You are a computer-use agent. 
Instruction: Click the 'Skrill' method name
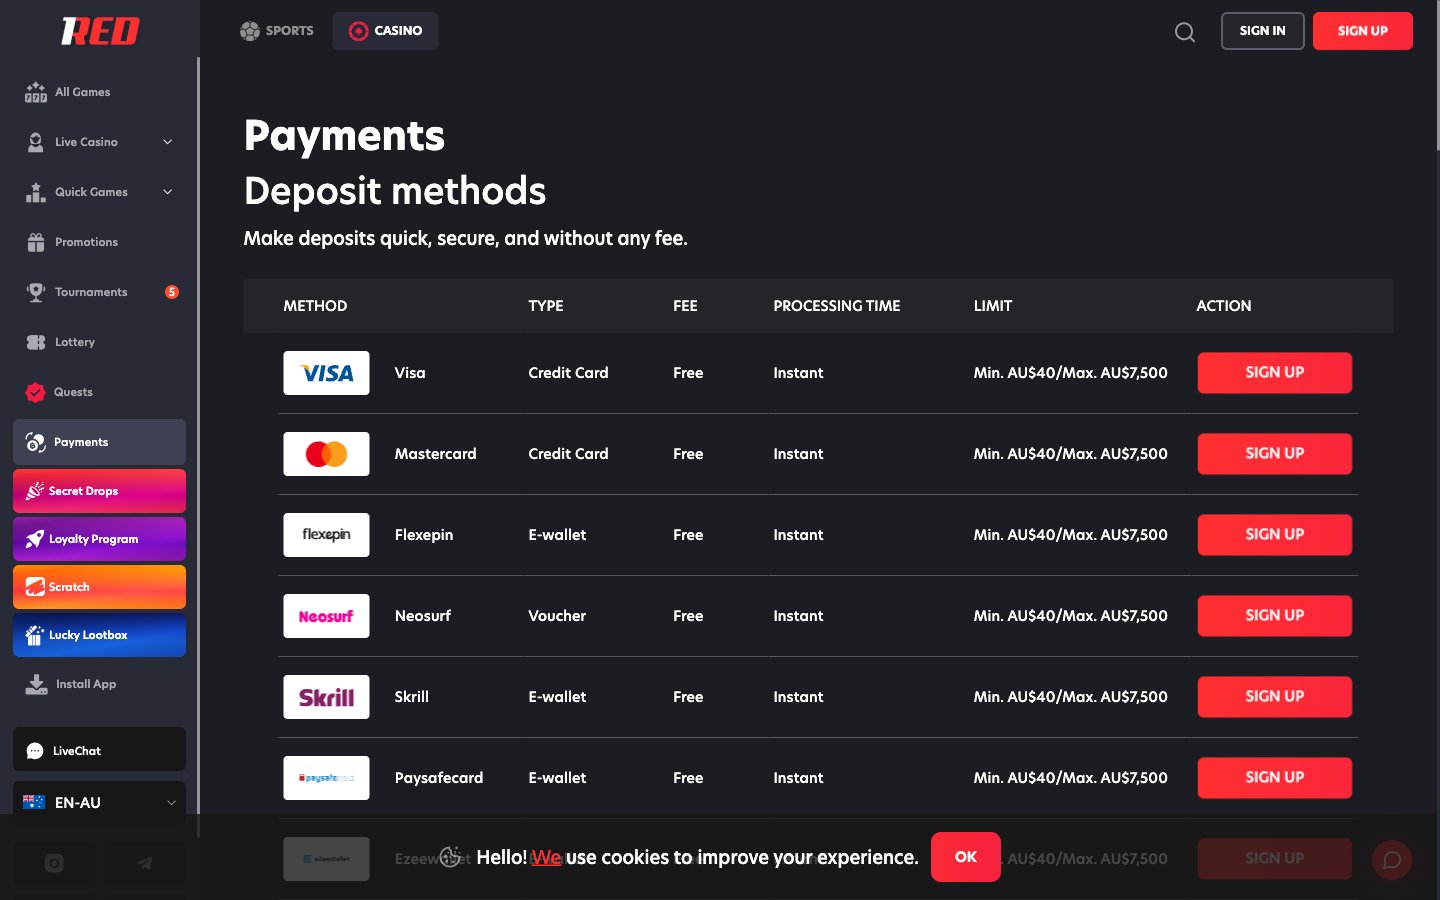[412, 697]
